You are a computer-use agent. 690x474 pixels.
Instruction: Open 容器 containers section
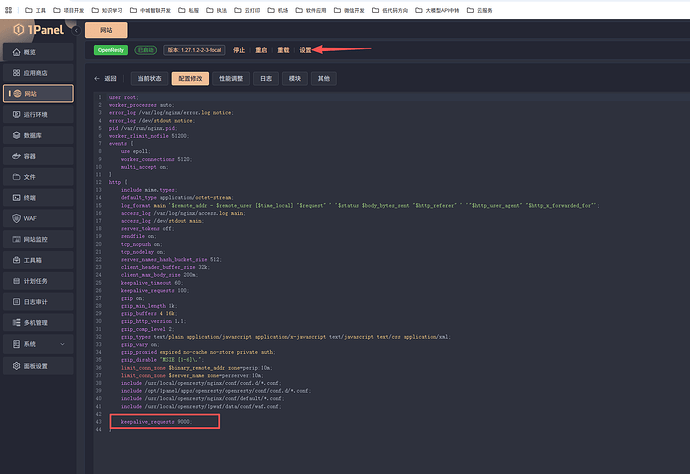30,156
